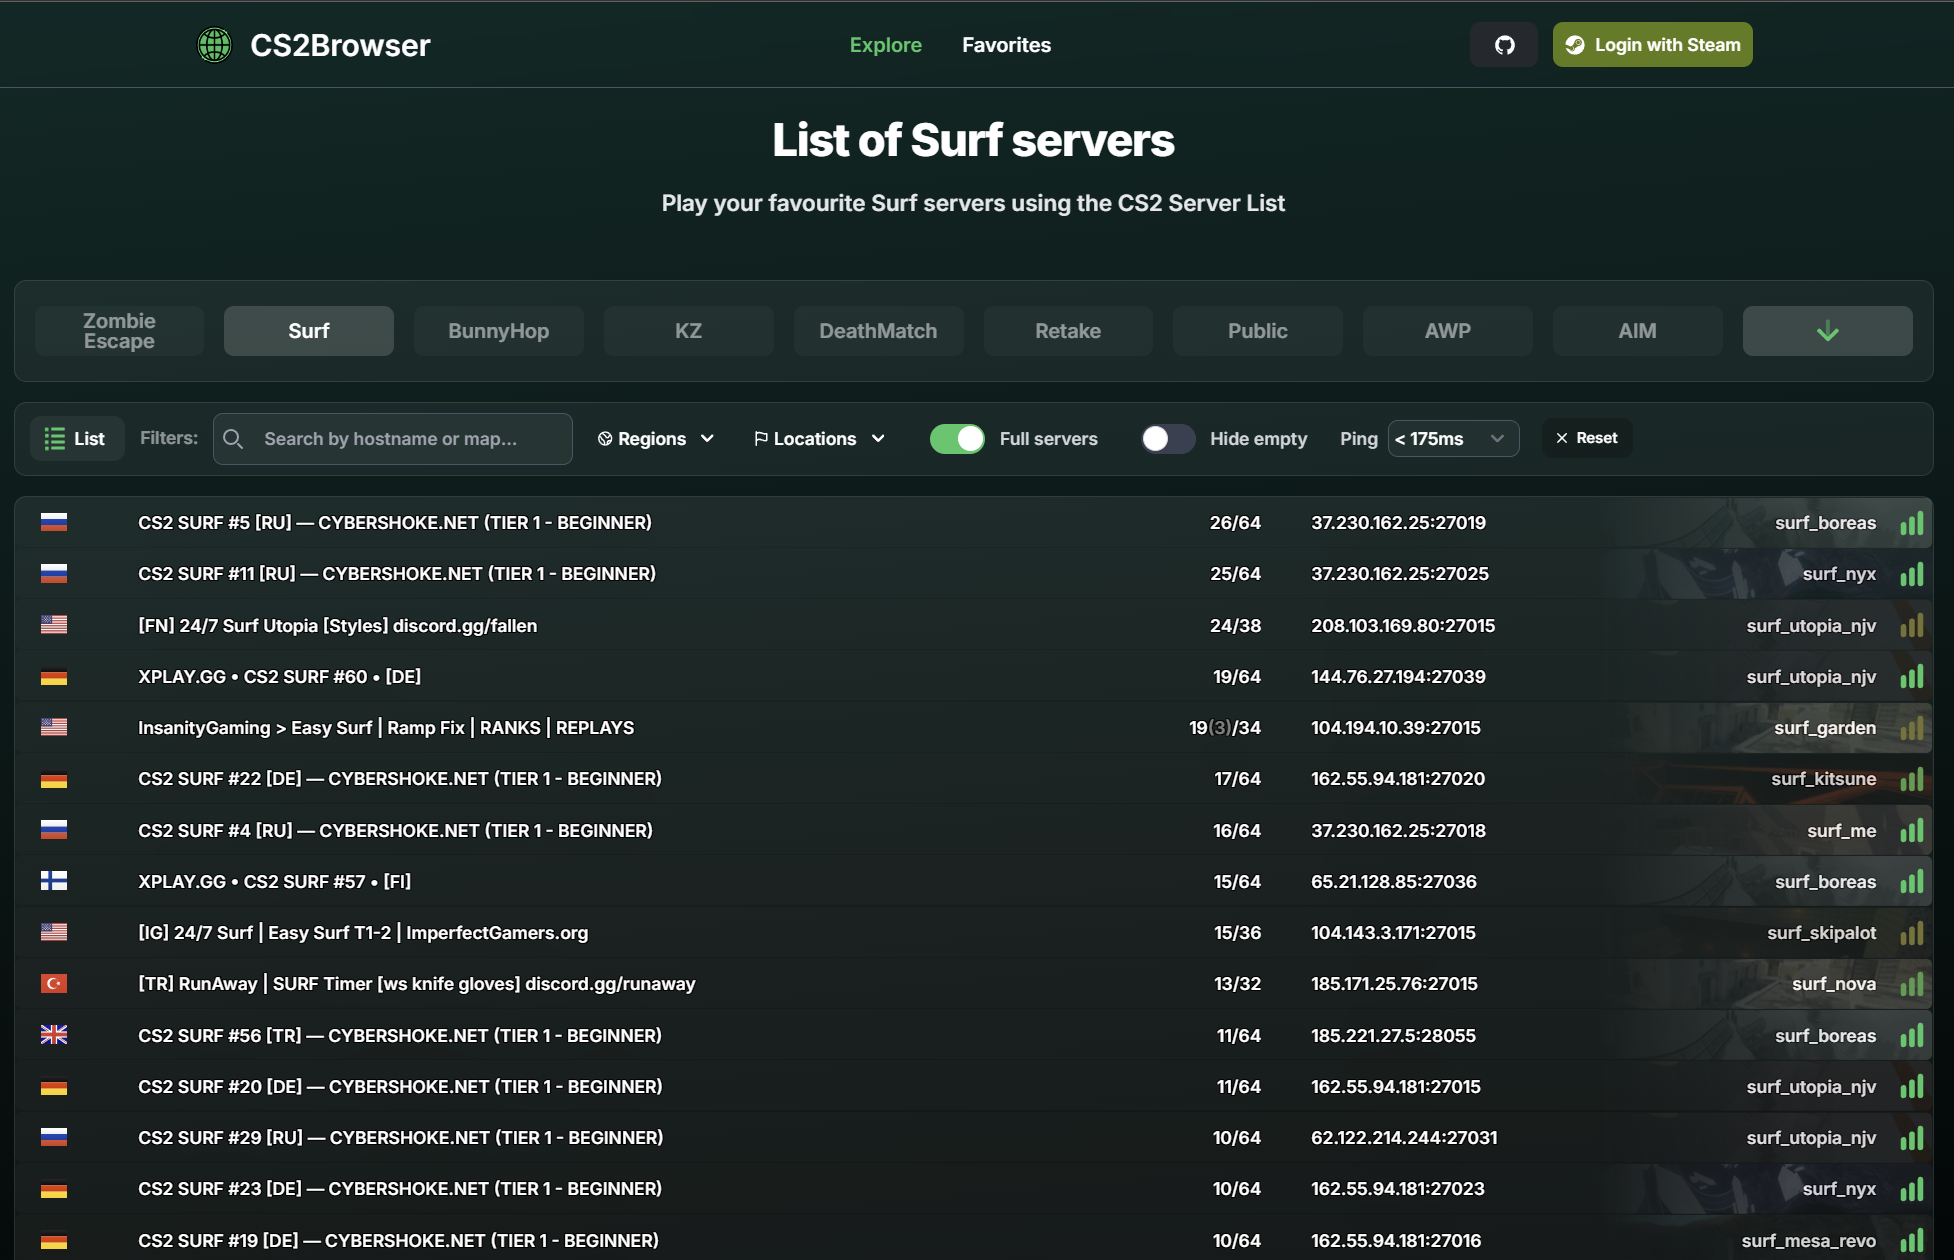The width and height of the screenshot is (1954, 1260).
Task: Select the DeathMatch category tab
Action: coord(878,330)
